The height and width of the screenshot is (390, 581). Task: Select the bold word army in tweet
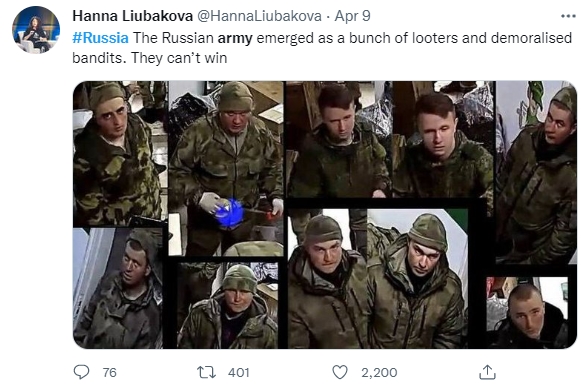point(235,38)
